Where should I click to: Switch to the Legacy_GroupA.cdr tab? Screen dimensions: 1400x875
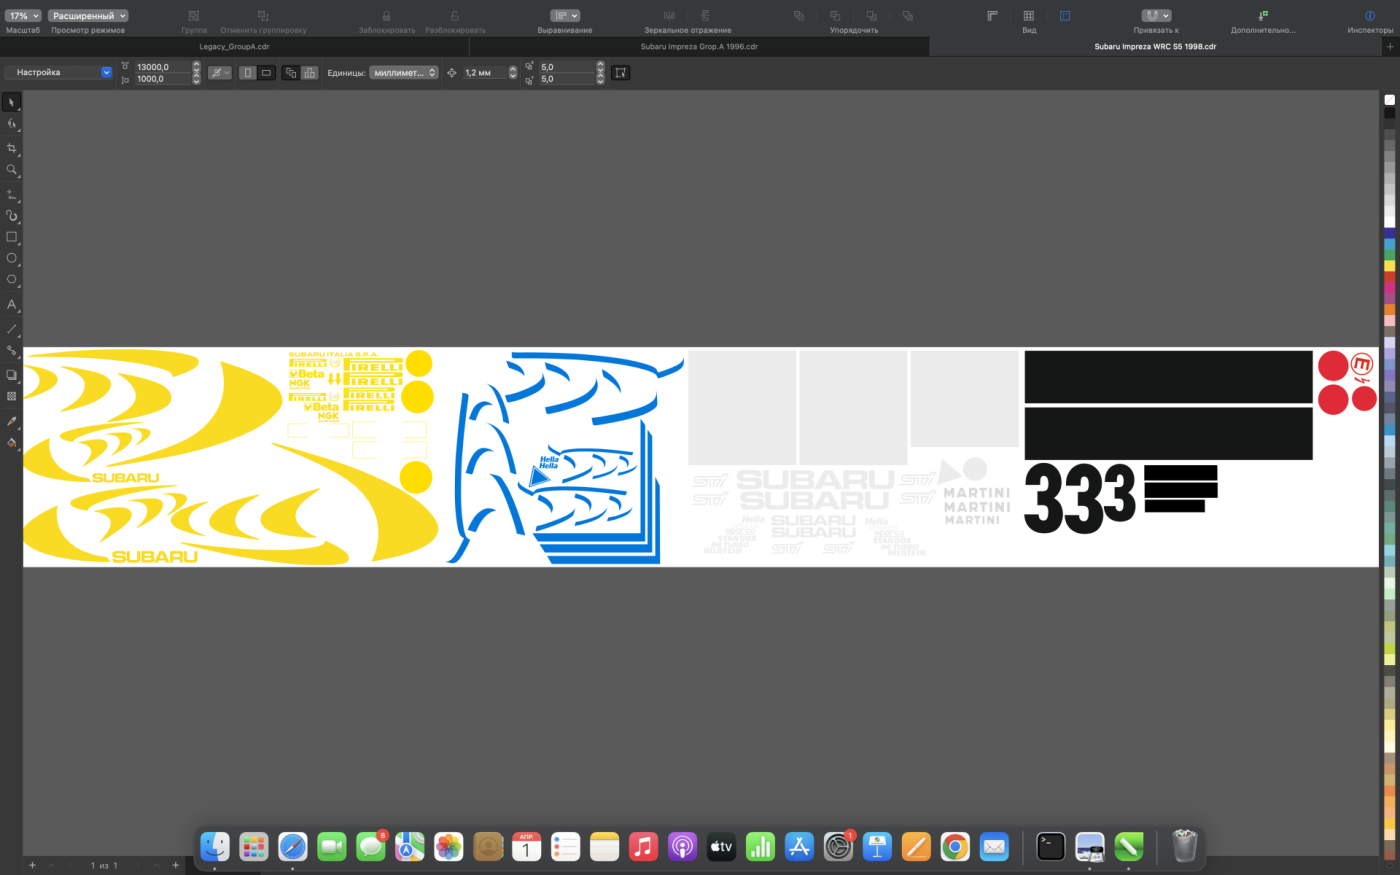point(234,47)
